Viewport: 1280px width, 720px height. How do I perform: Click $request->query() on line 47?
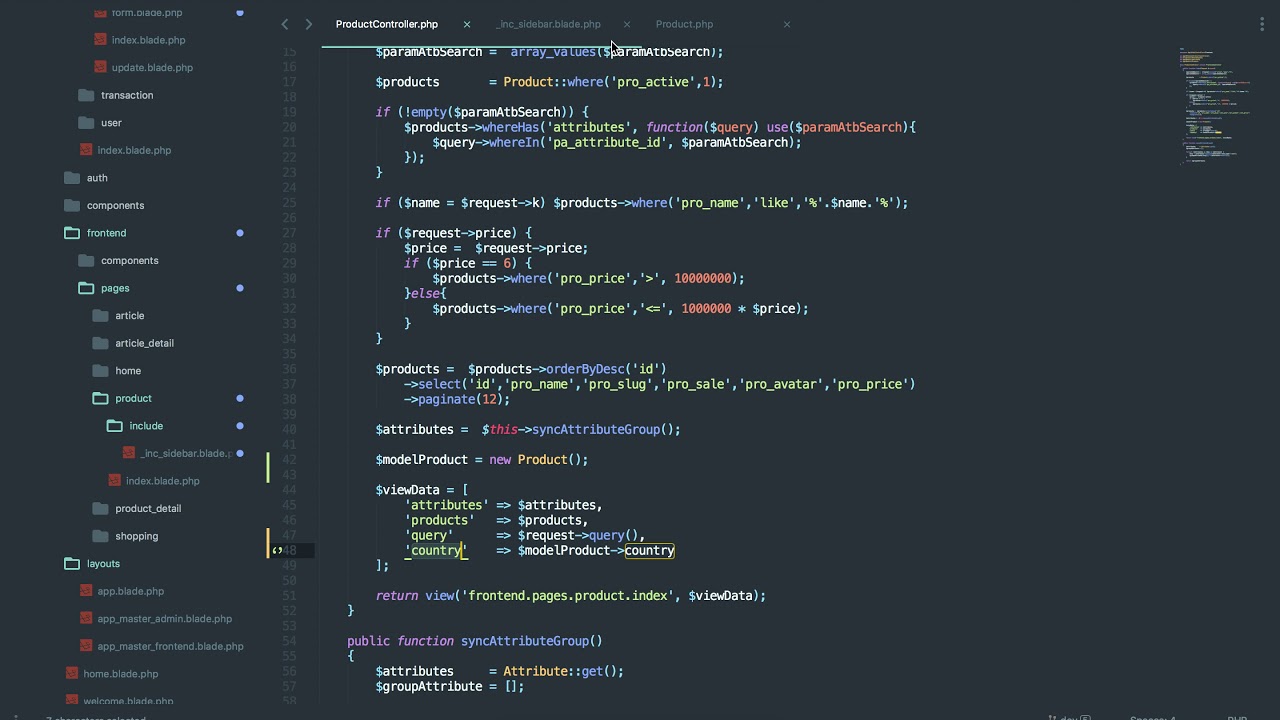[578, 536]
